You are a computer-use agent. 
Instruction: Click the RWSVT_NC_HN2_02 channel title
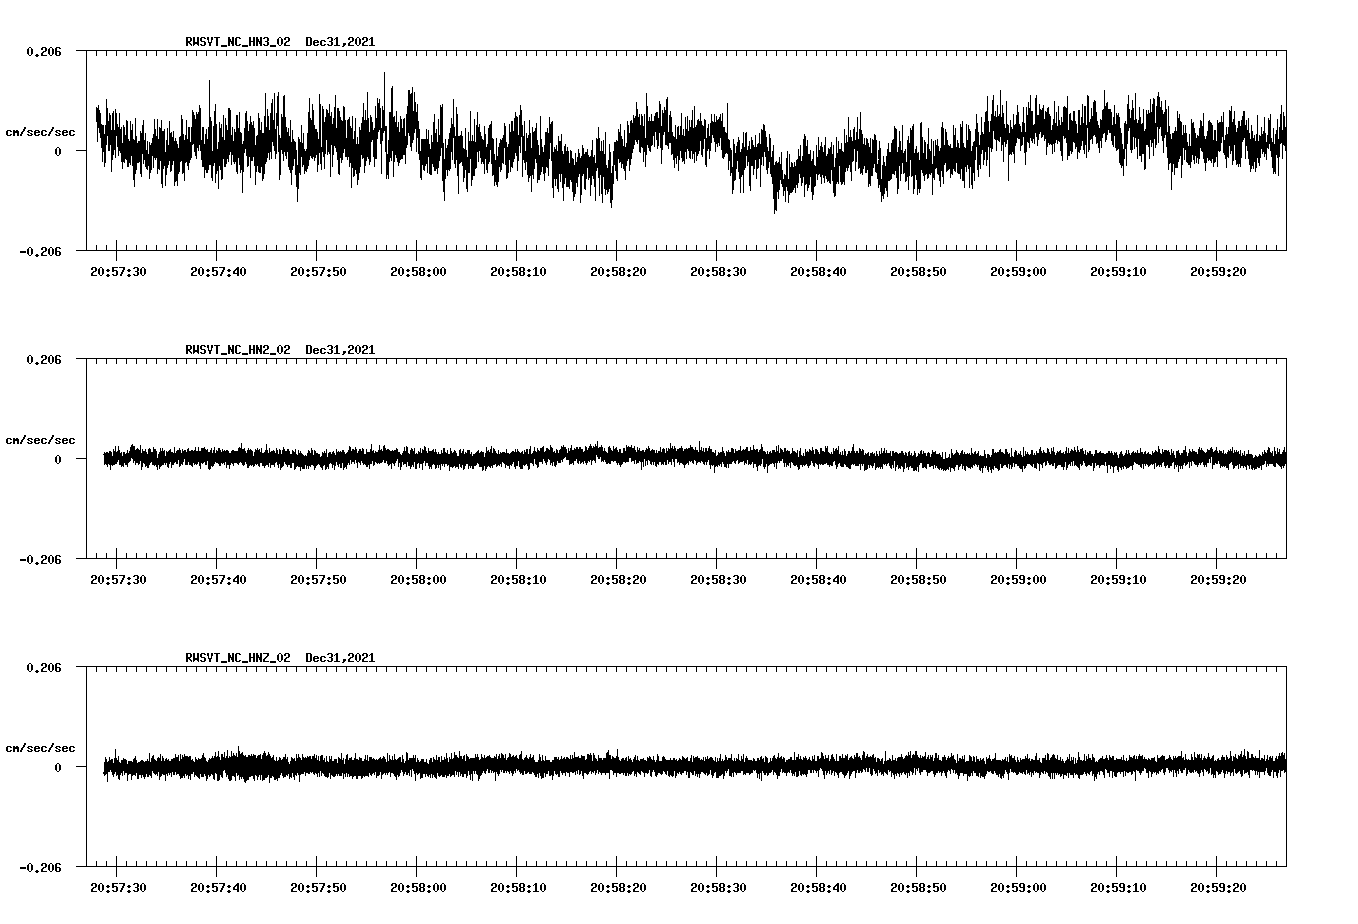pos(238,350)
